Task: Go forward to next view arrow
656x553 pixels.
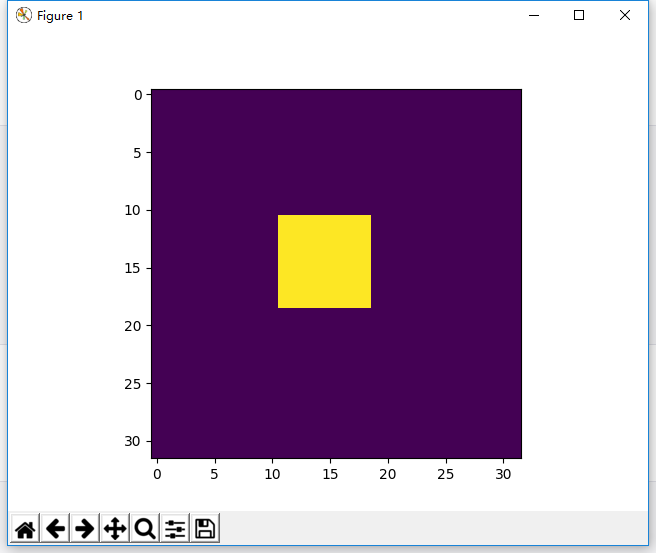Action: pyautogui.click(x=85, y=529)
